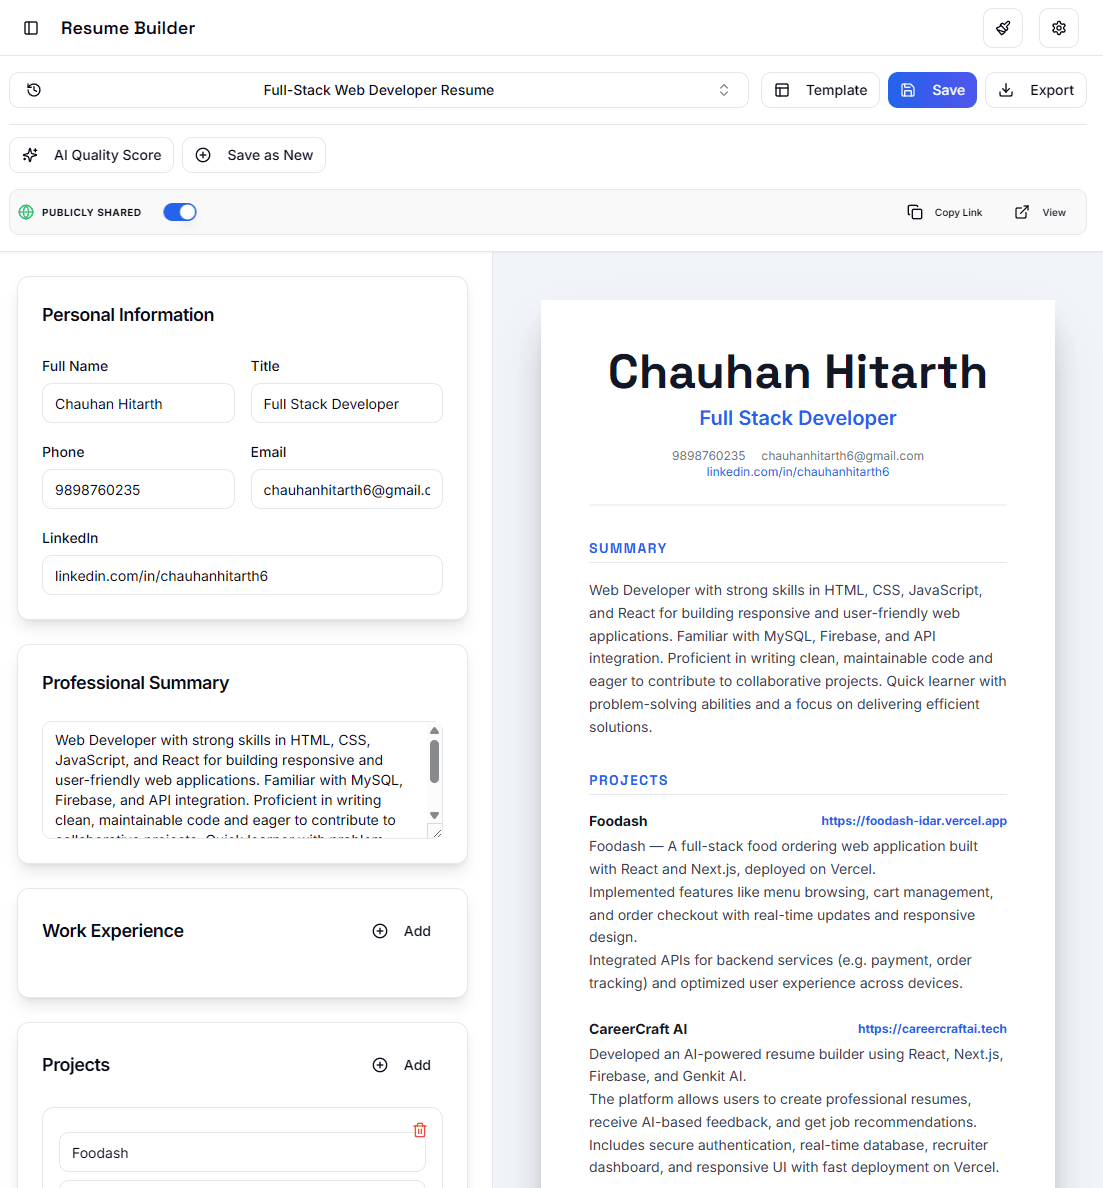
Task: Click the Resume Builder app title
Action: coord(128,28)
